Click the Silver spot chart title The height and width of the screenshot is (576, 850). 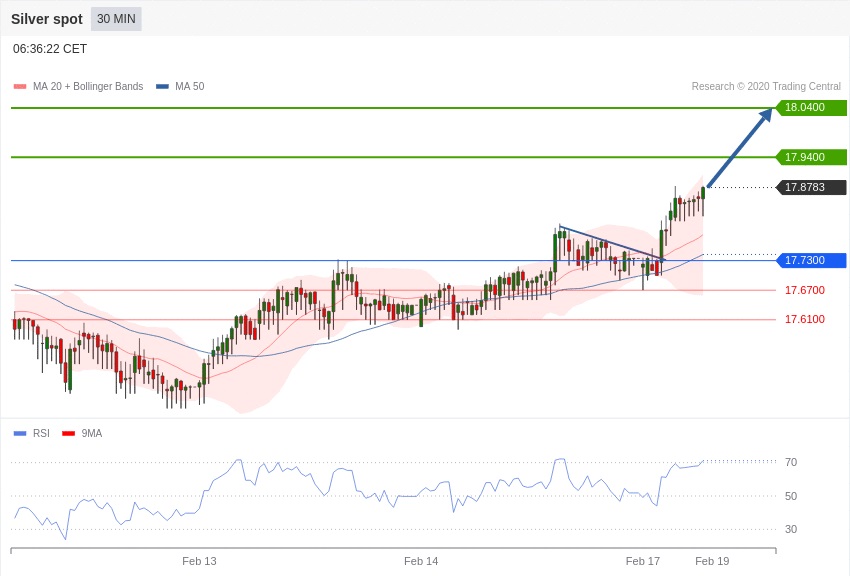pos(47,19)
